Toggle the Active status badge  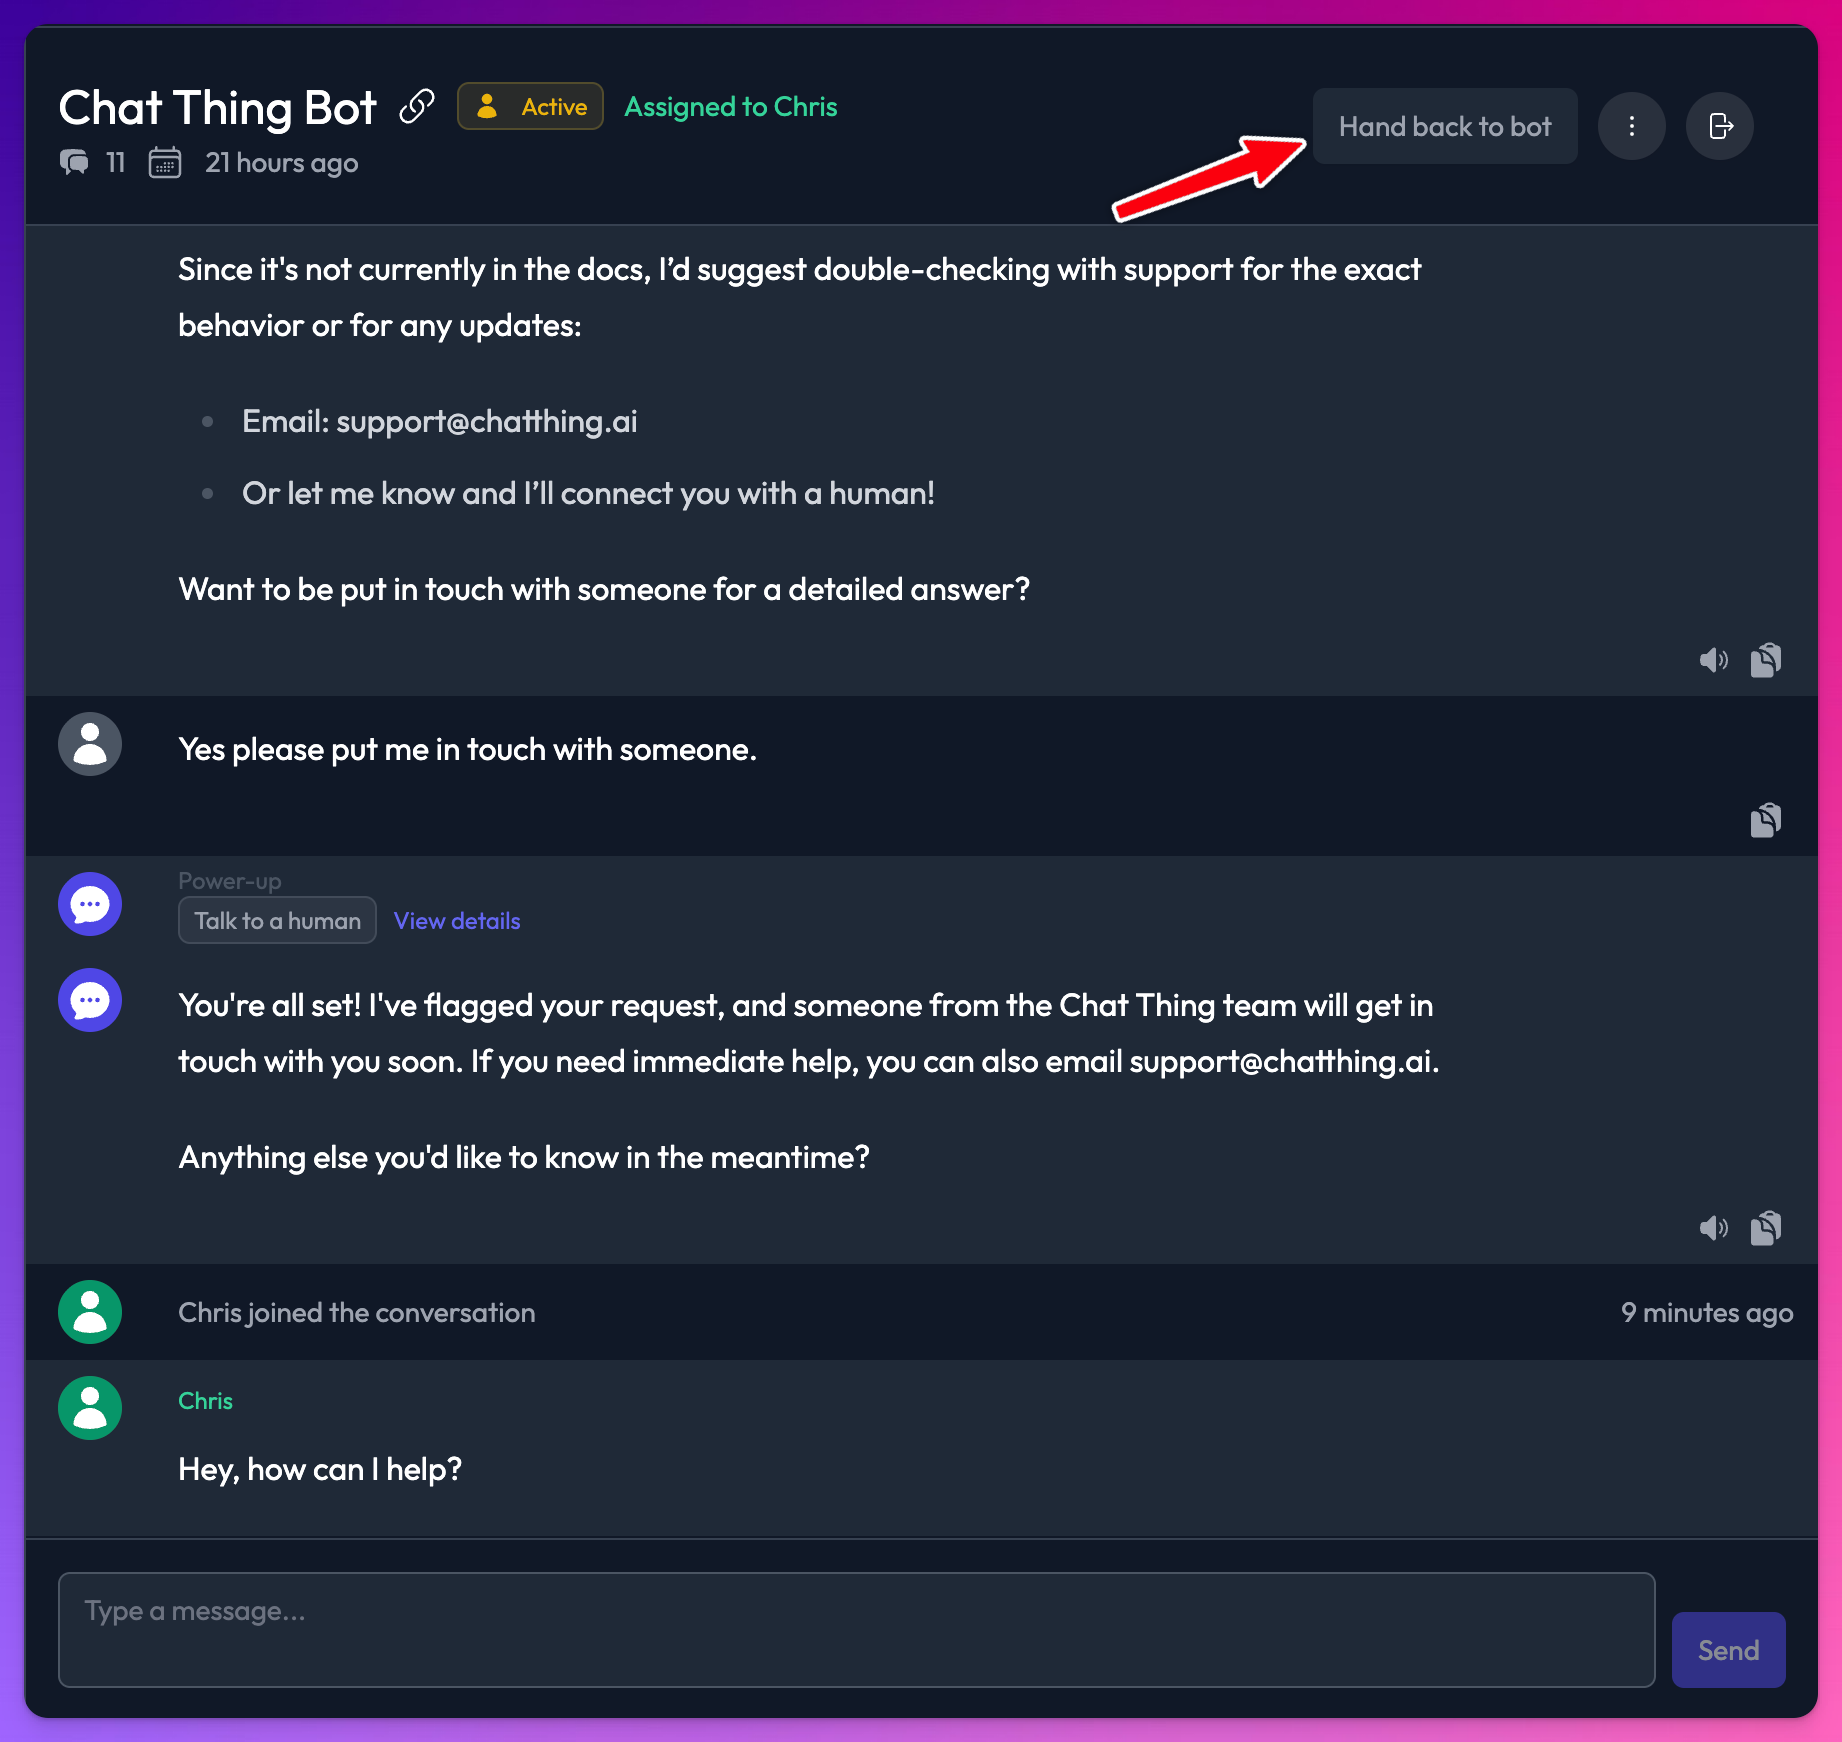[x=530, y=106]
